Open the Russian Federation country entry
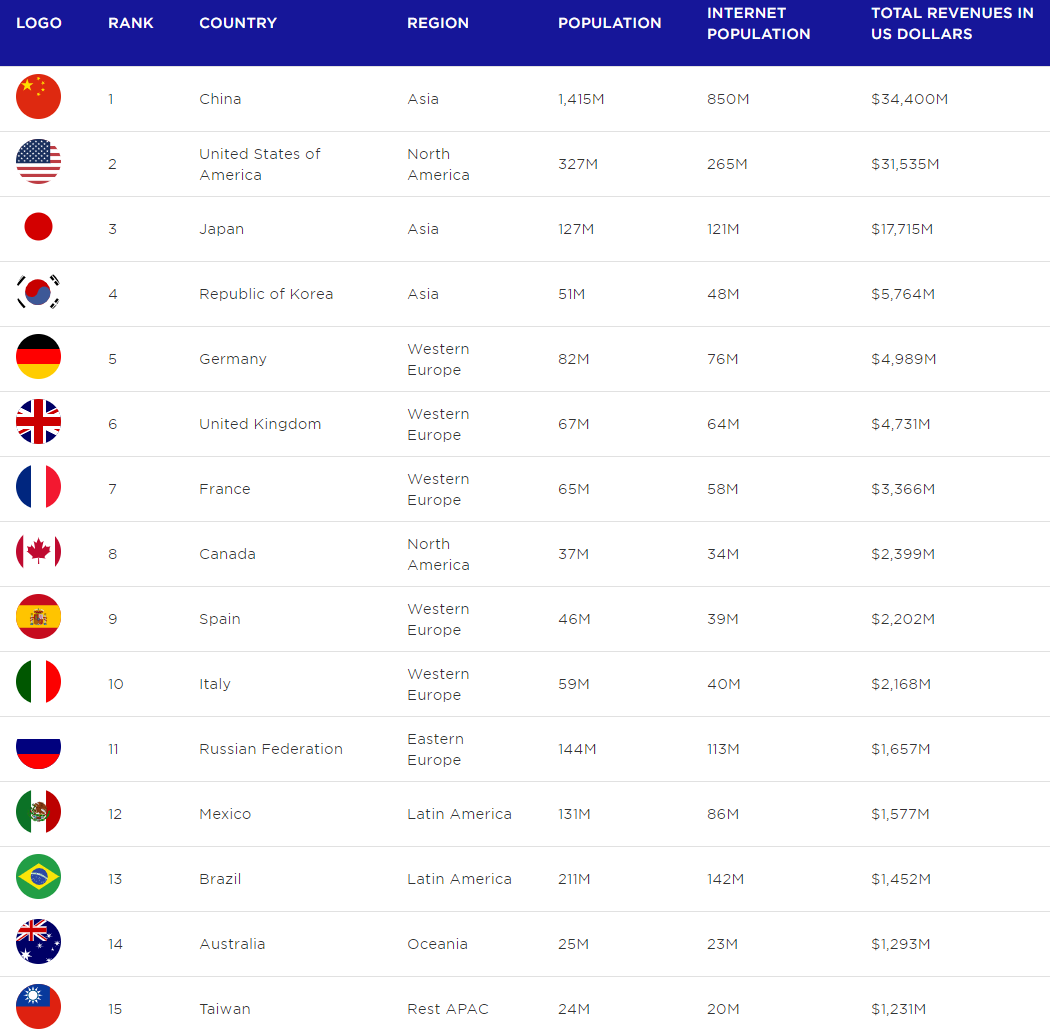The image size is (1050, 1030). point(271,749)
